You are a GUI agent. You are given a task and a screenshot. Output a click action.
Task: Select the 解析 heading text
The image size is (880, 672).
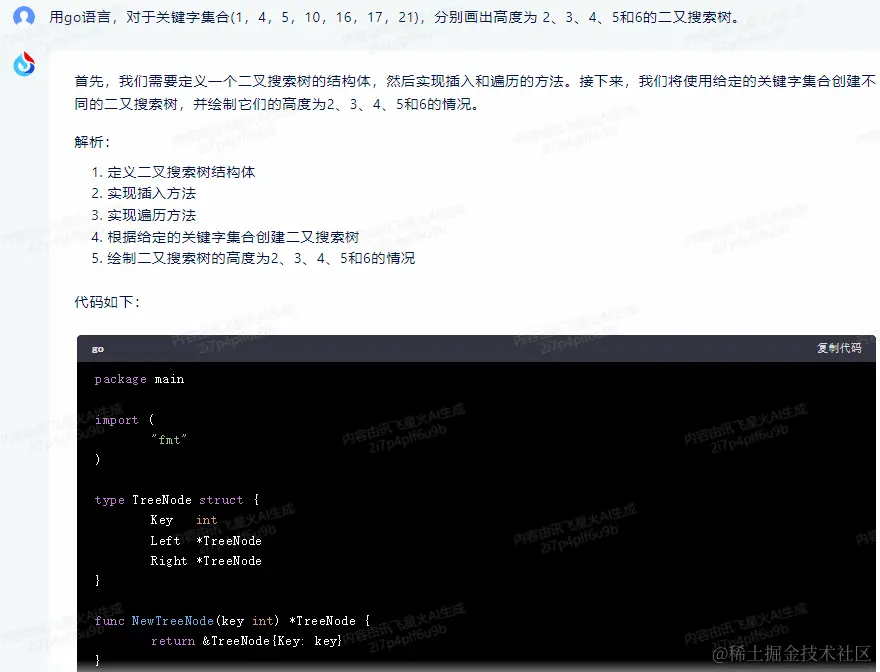pyautogui.click(x=93, y=141)
